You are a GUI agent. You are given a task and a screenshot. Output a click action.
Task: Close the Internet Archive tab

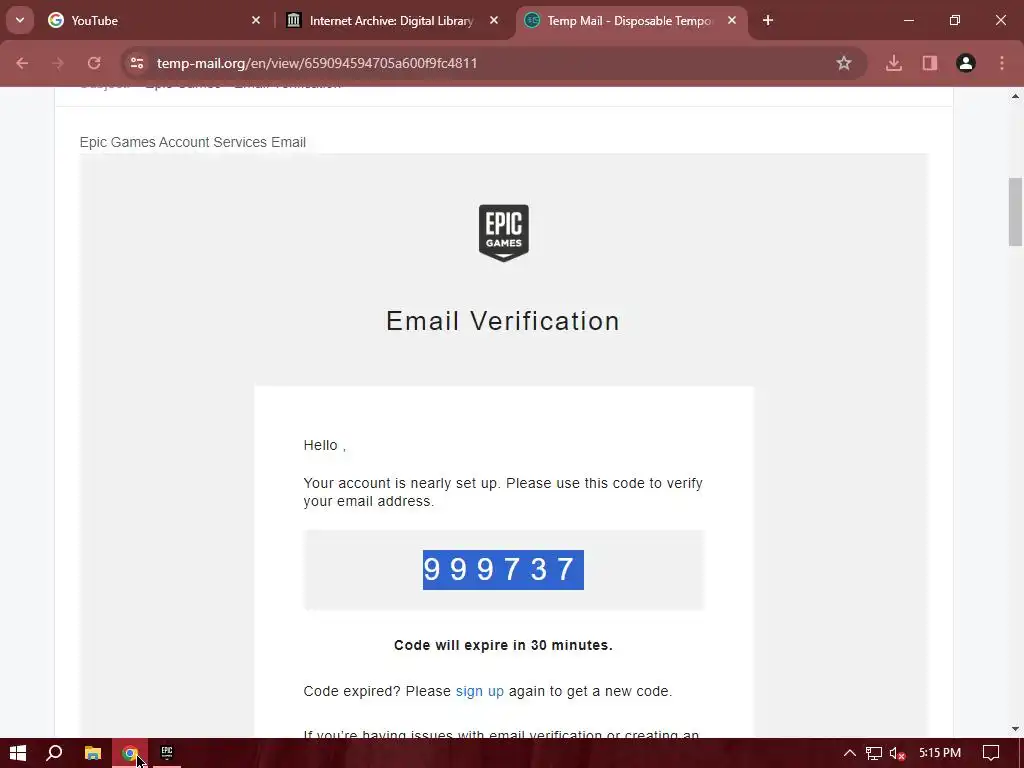494,20
